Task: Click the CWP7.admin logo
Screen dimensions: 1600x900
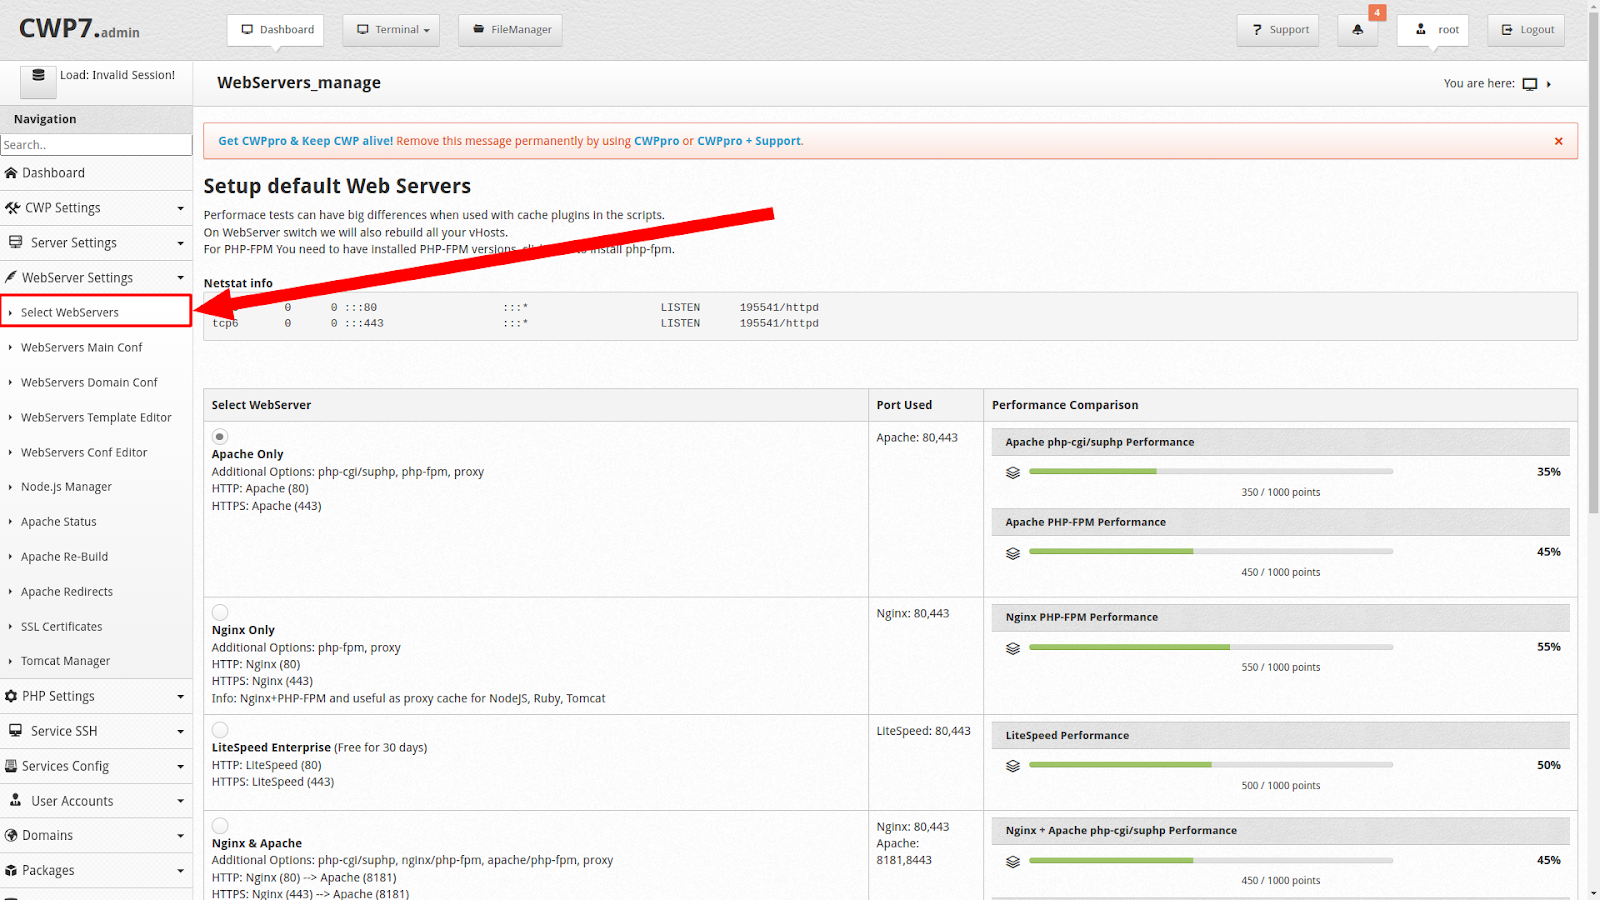Action: point(79,29)
